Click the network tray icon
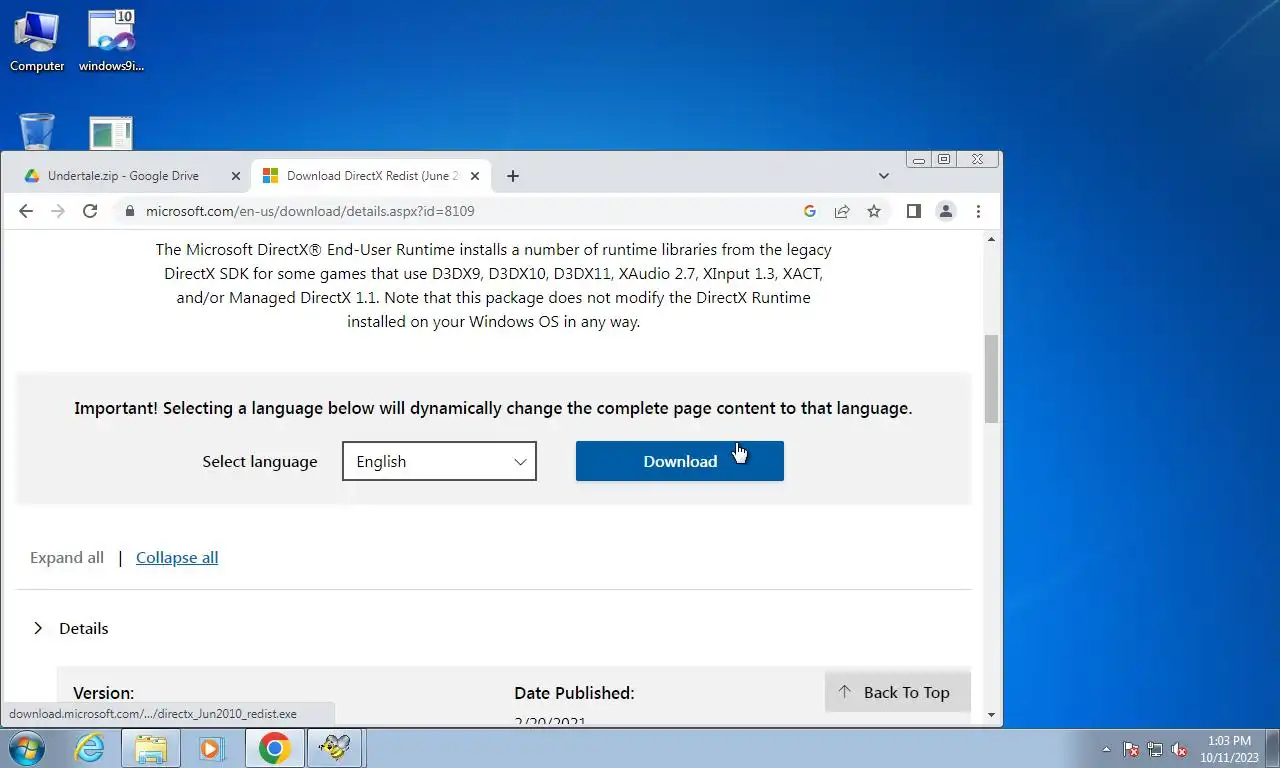Screen dimensions: 1280x768 (1155, 749)
